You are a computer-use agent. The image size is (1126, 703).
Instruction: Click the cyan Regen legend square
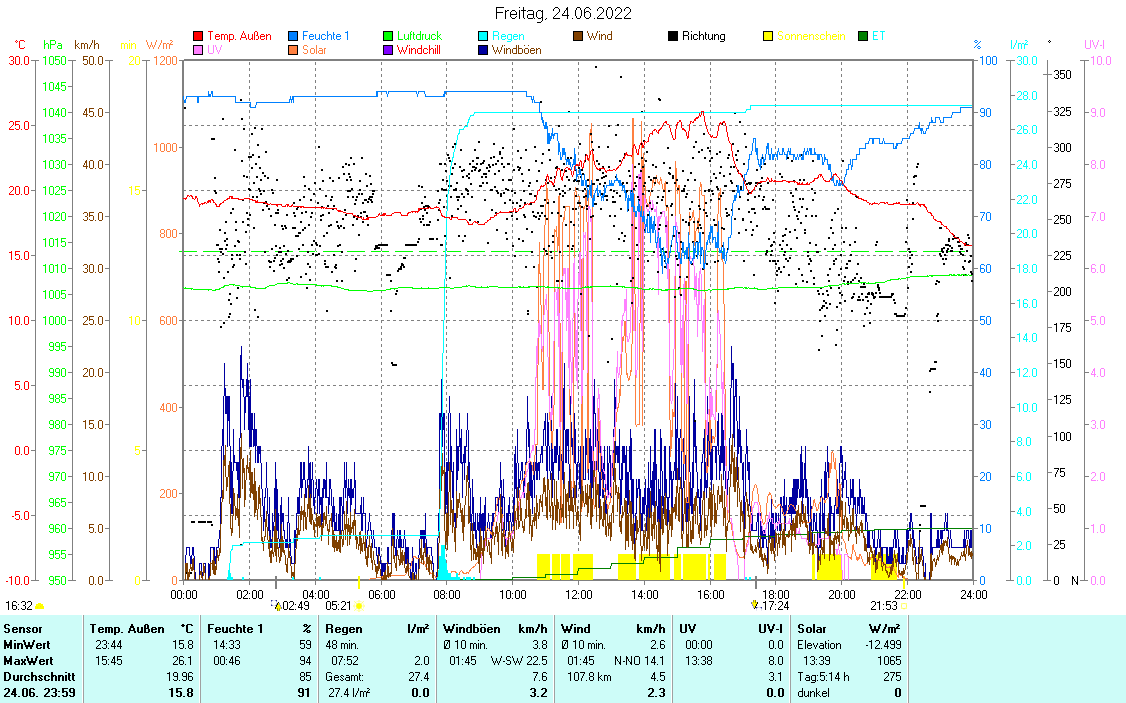point(484,36)
